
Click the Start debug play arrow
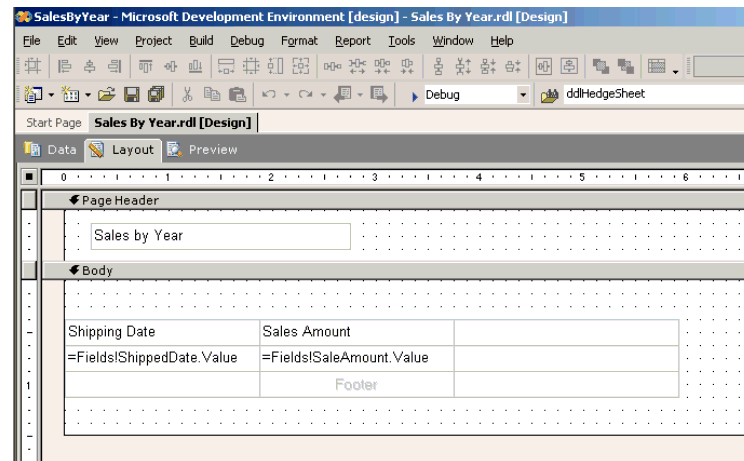(x=415, y=95)
